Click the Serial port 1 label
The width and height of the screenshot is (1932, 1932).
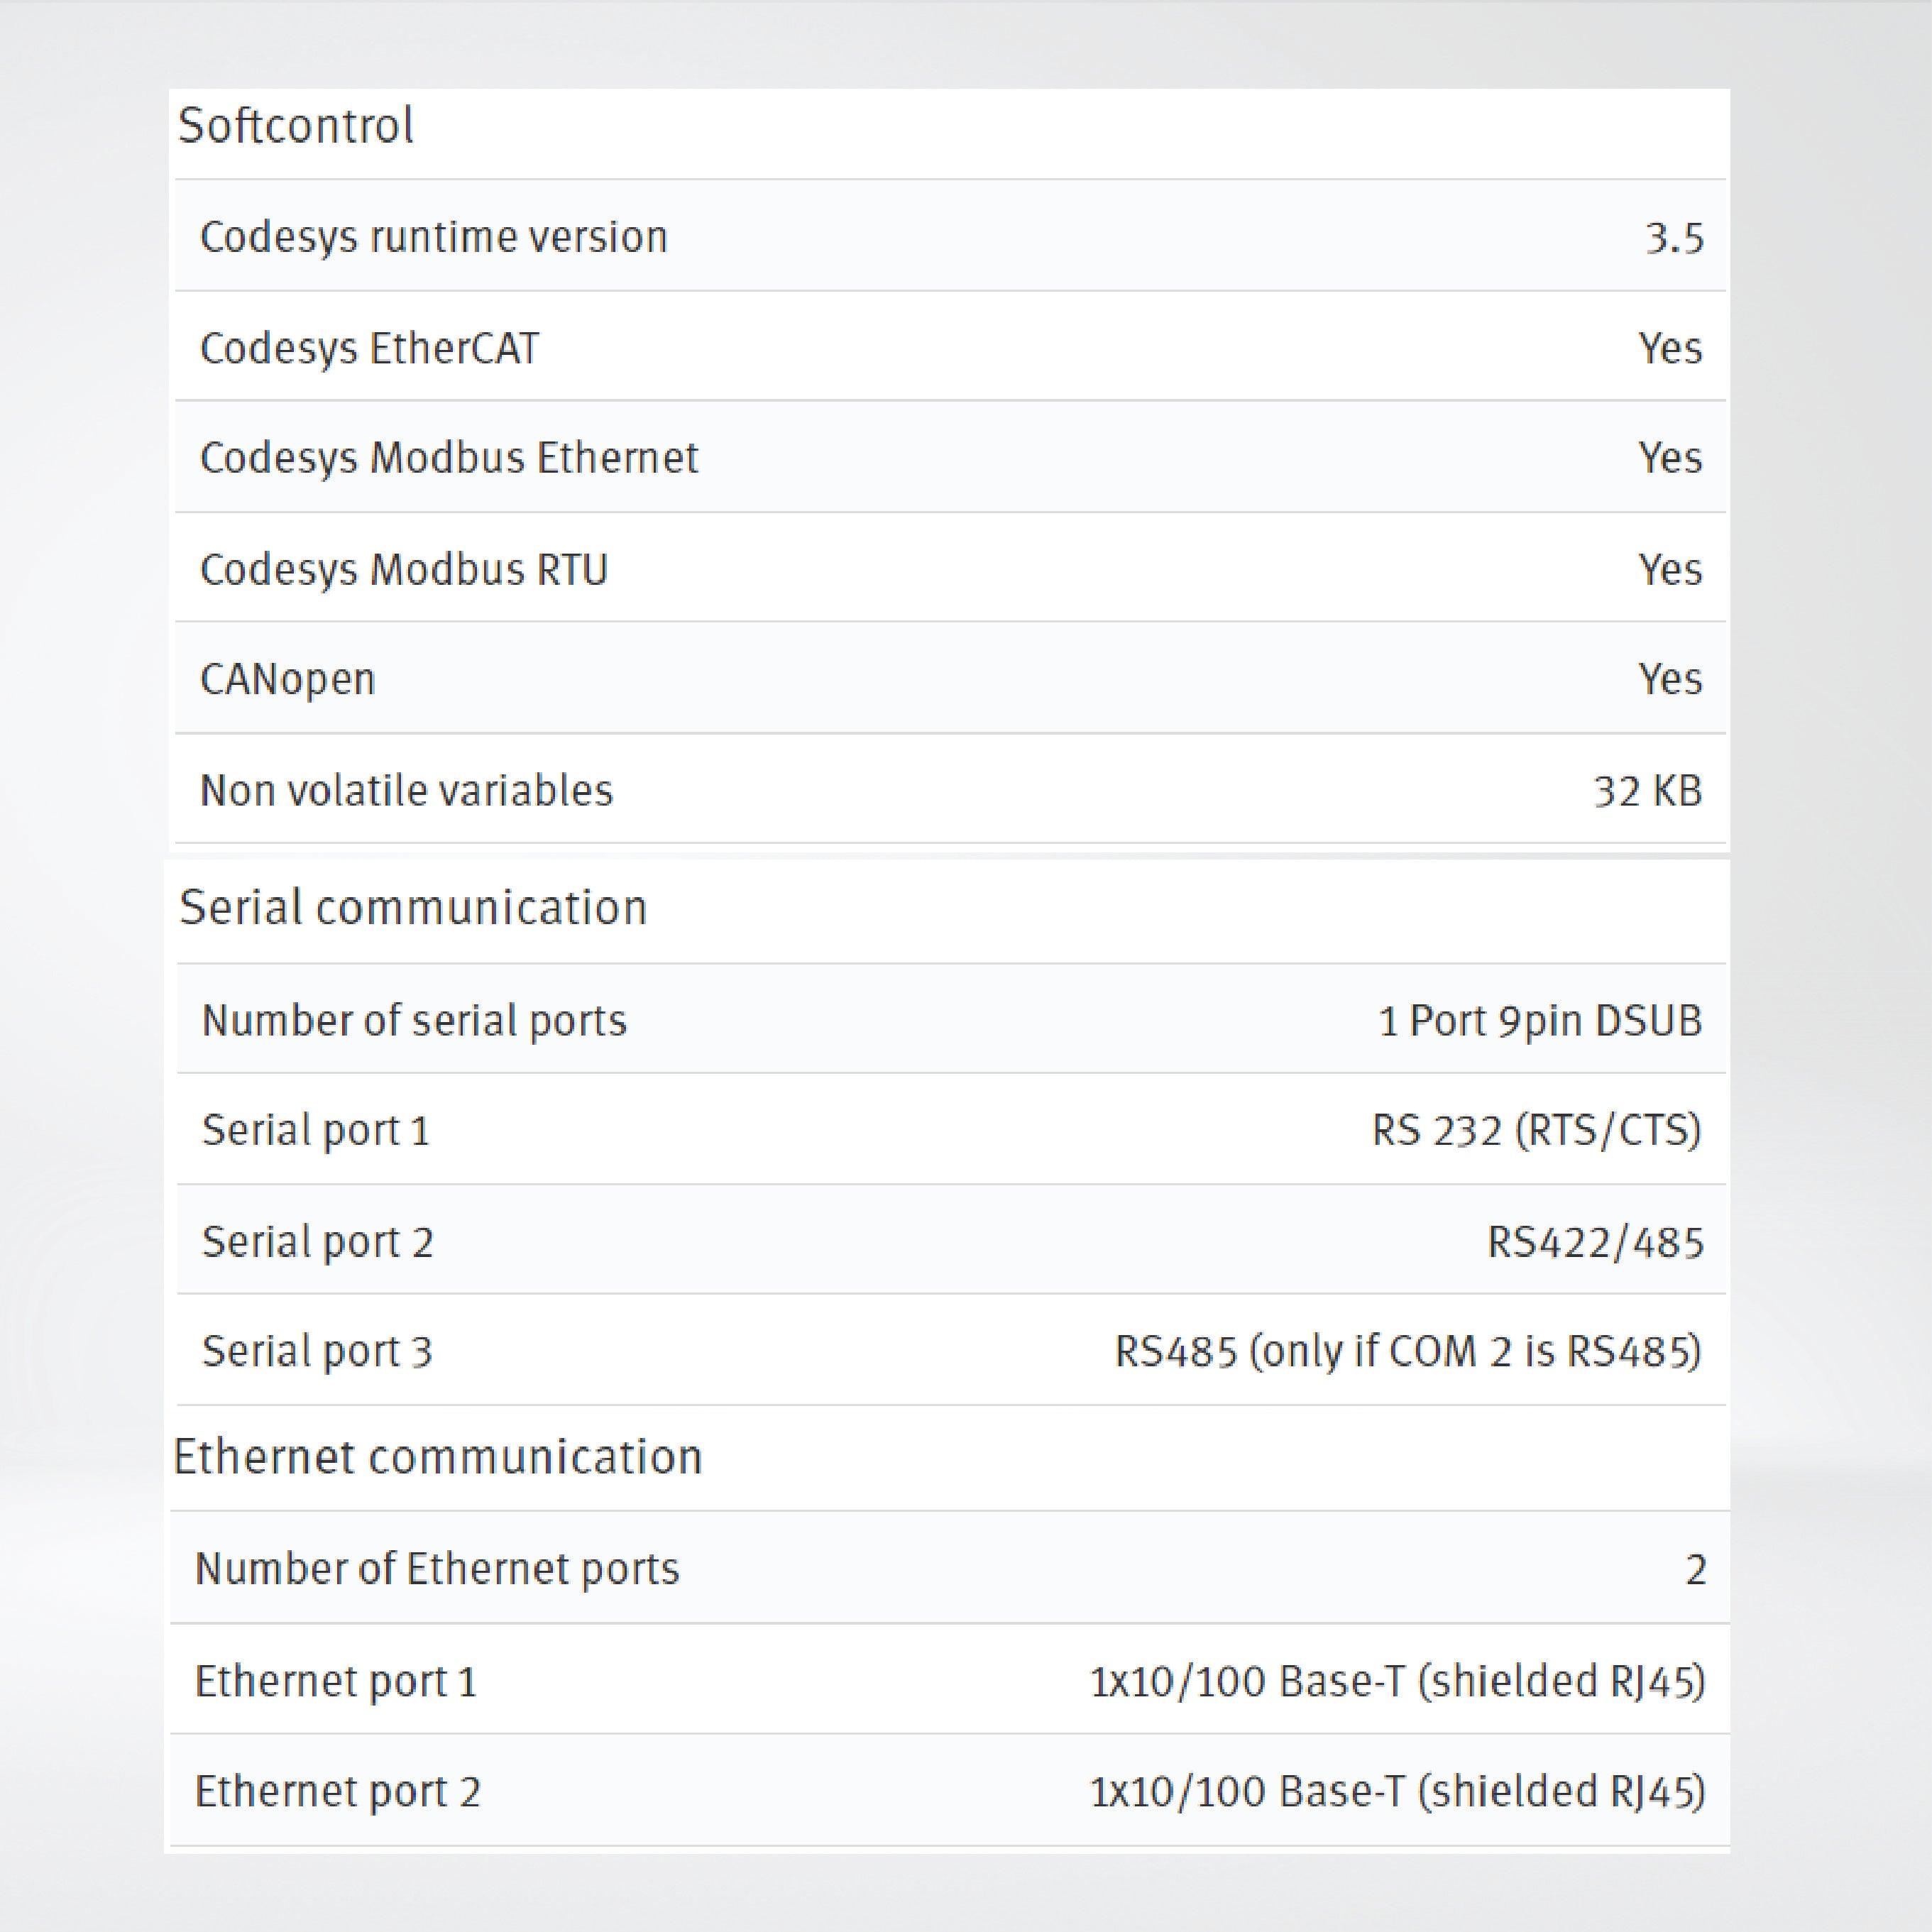click(x=316, y=1131)
